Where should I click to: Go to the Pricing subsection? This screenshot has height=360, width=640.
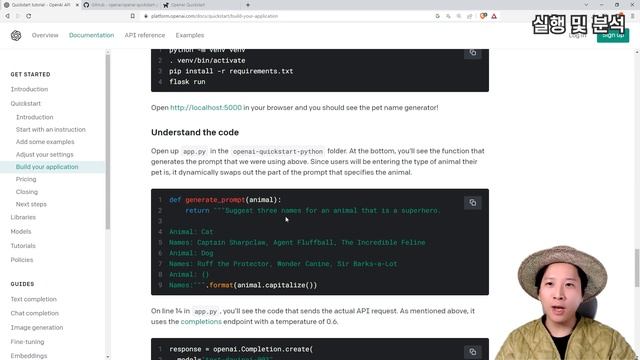(26, 179)
